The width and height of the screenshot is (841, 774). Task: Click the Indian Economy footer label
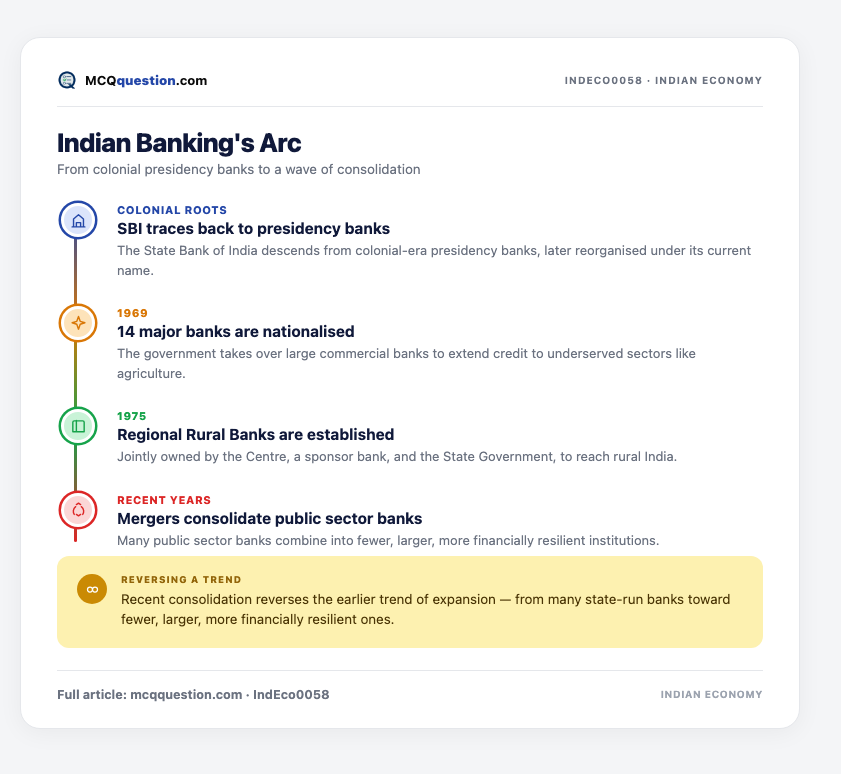711,695
